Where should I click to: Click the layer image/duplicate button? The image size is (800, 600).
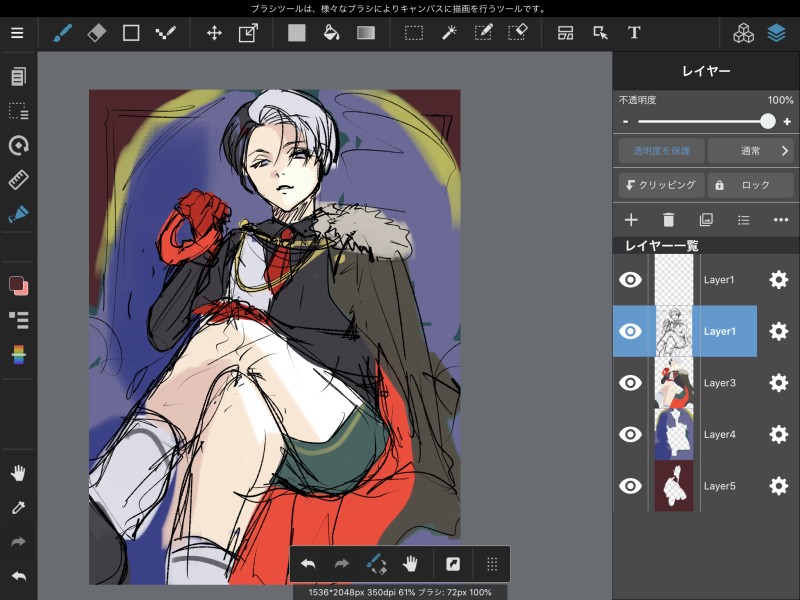[x=706, y=220]
